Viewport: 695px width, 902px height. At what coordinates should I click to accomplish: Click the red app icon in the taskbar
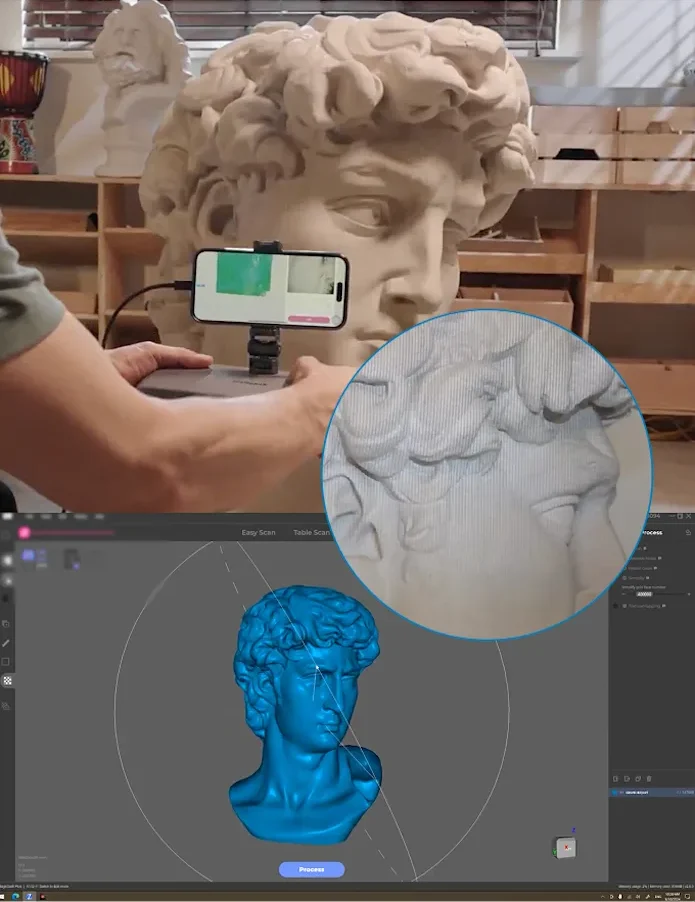click(x=43, y=896)
